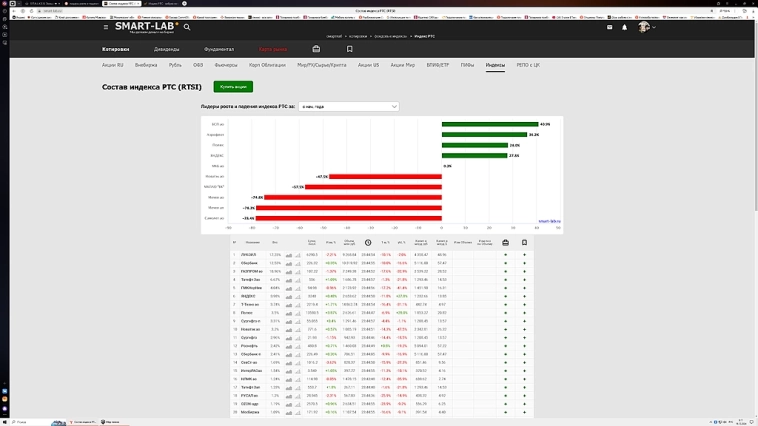
Task: Open the hamburger menu beside the SMART-LAB logo
Action: 107,27
